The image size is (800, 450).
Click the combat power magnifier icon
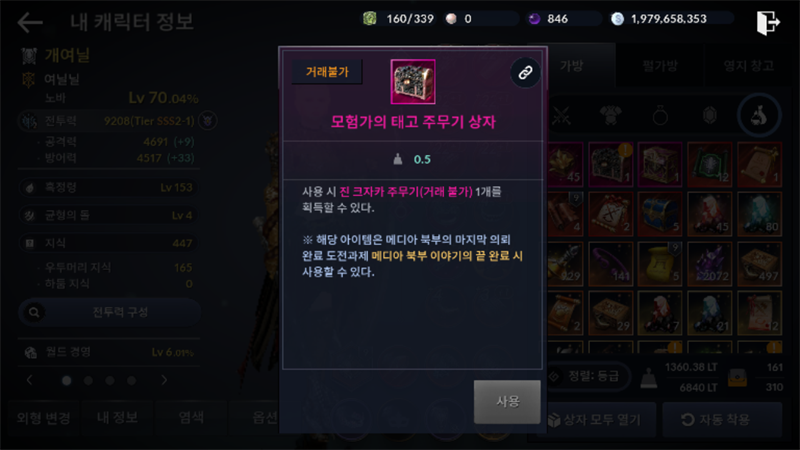[34, 312]
